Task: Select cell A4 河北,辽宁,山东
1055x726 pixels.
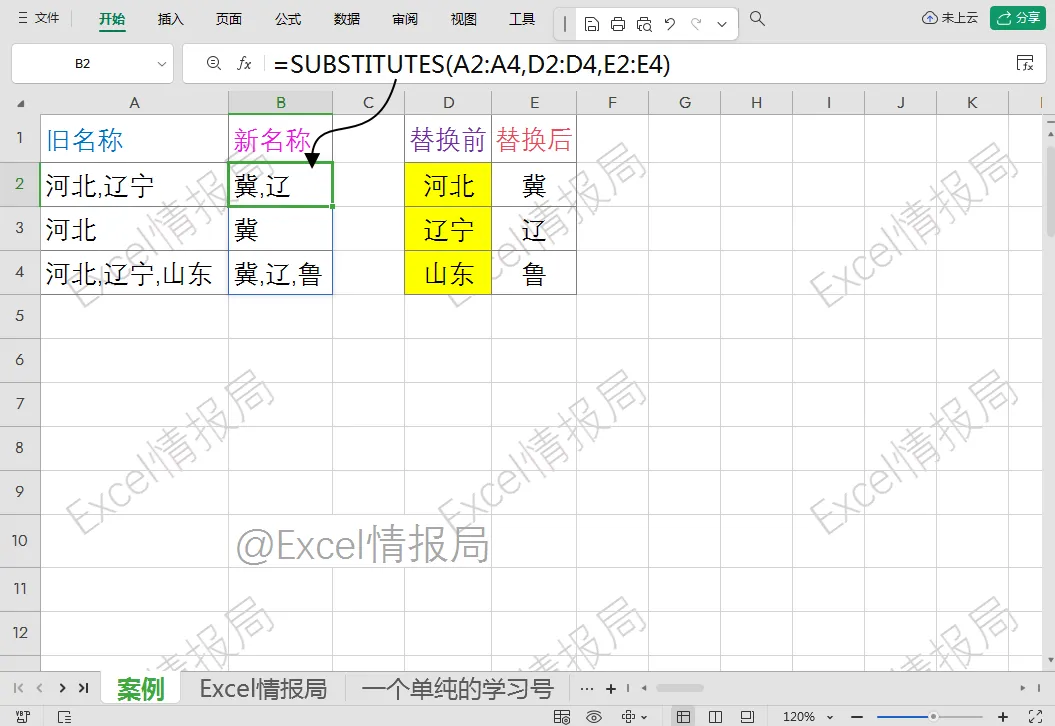Action: [x=134, y=273]
